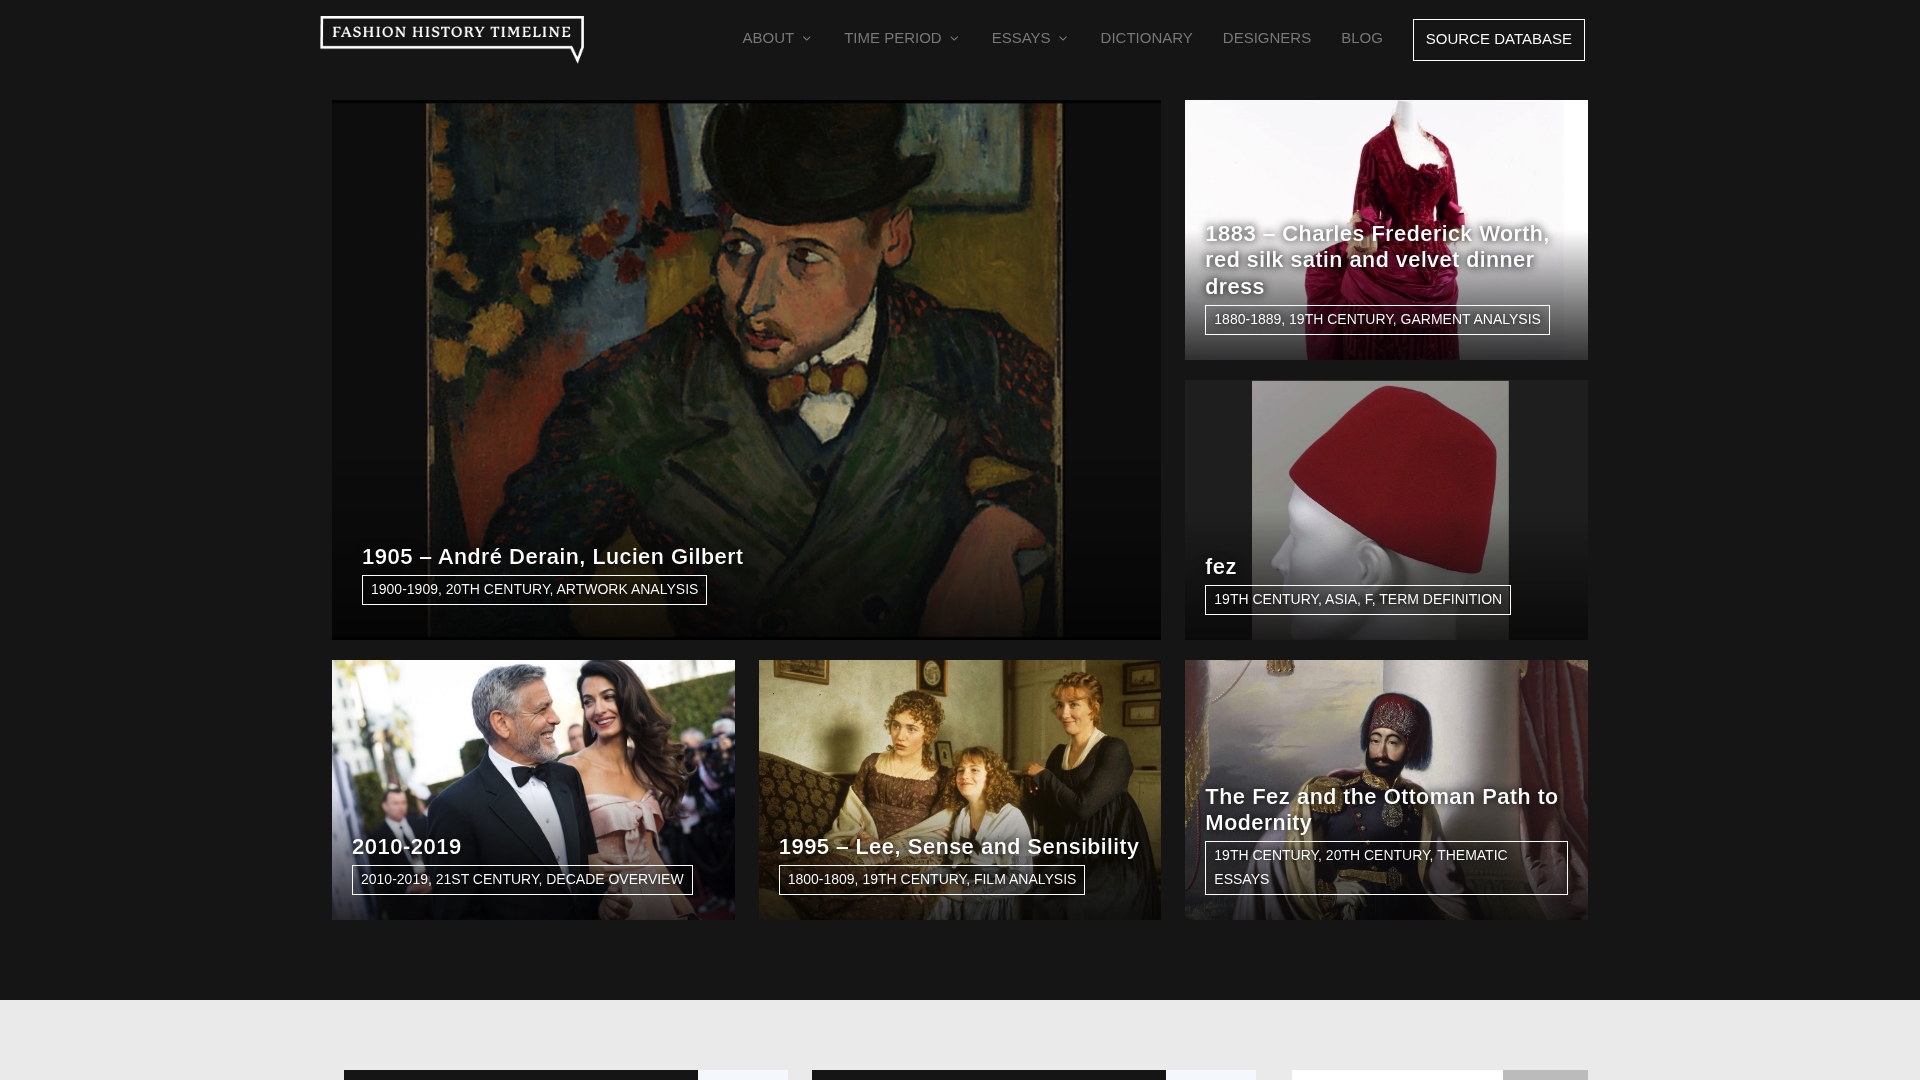Open the 1995 Lee, Sense and Sensibility article
1920x1080 pixels.
tap(958, 847)
